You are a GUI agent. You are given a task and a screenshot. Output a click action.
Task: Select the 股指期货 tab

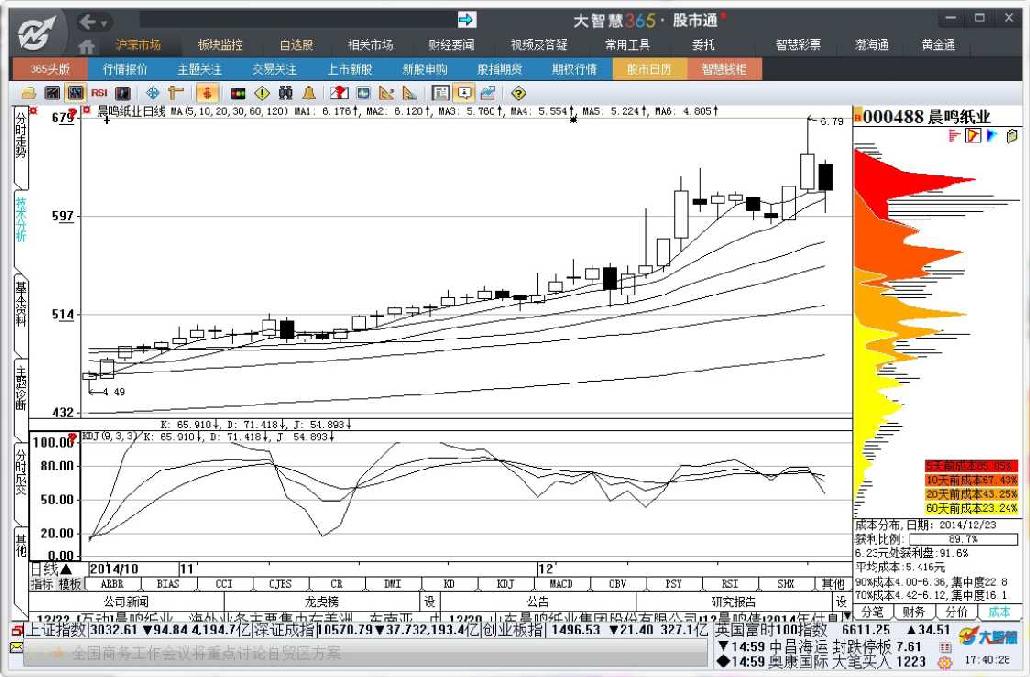[499, 69]
